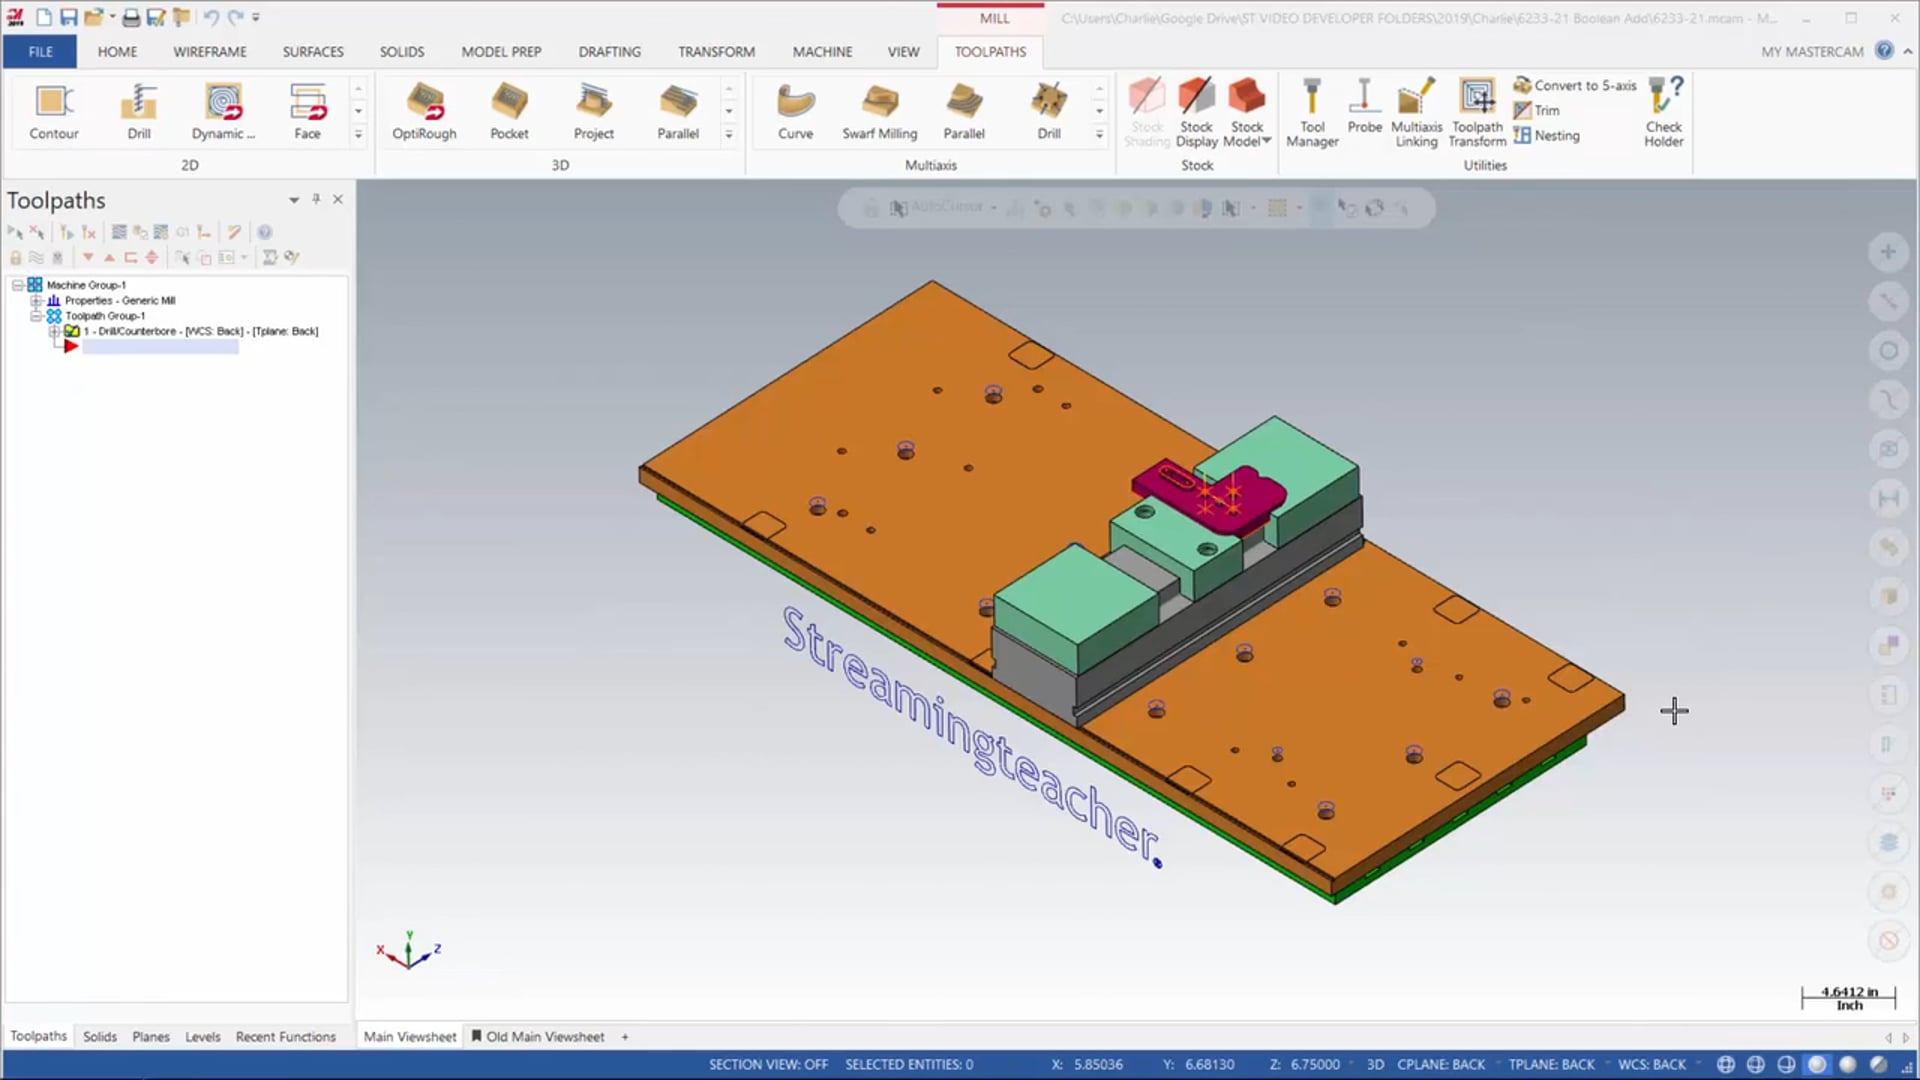The width and height of the screenshot is (1920, 1080).
Task: Expand the Toolpath Group-1 tree node
Action: [x=34, y=315]
